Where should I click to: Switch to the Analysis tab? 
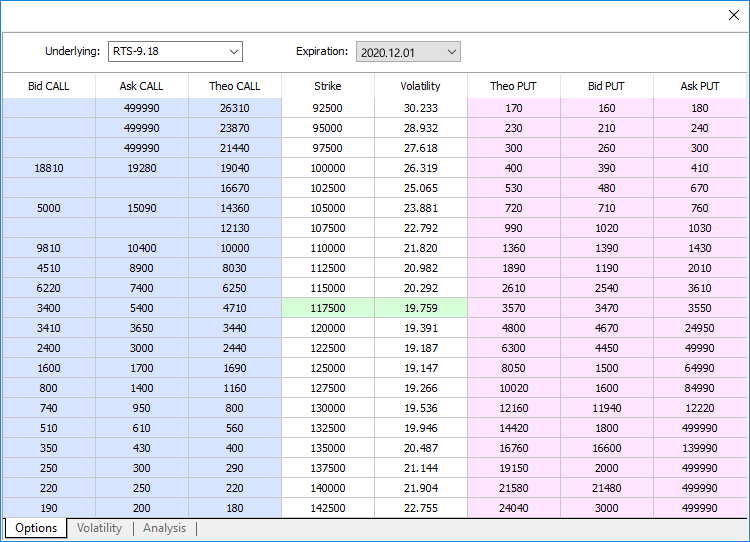pos(165,528)
